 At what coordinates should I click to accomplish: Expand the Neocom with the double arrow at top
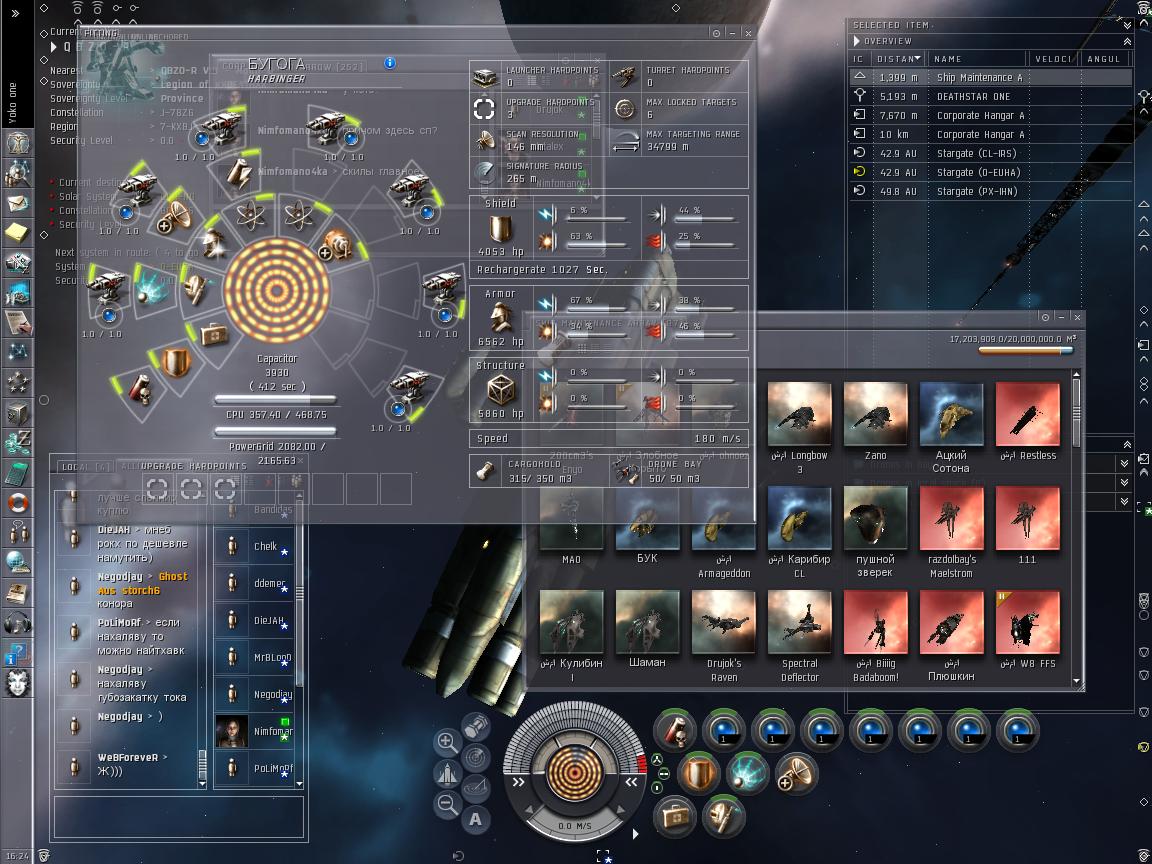(x=15, y=13)
